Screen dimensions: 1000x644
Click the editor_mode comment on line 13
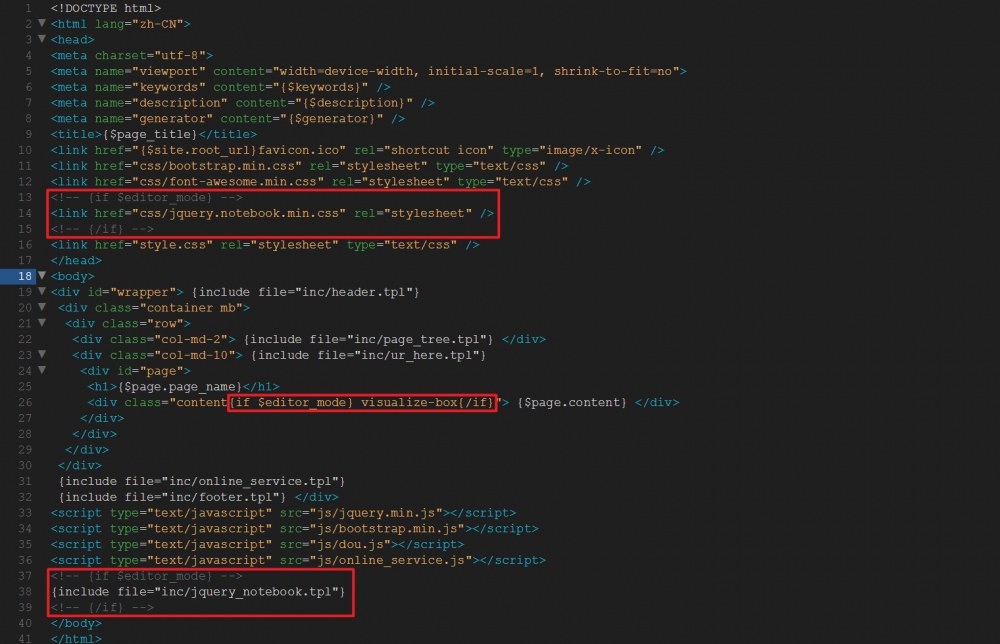click(x=147, y=198)
